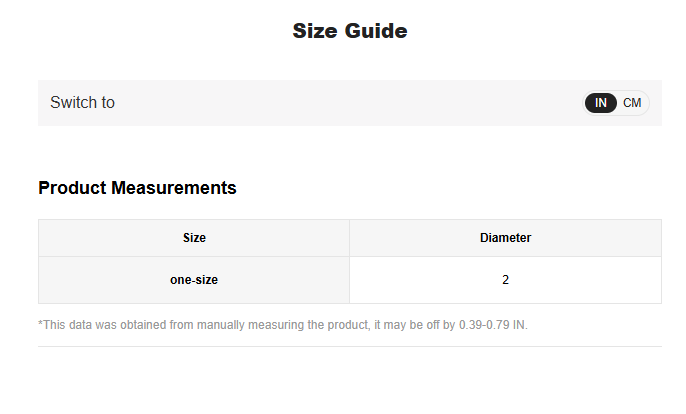Click the Size column header
686x414 pixels.
194,238
